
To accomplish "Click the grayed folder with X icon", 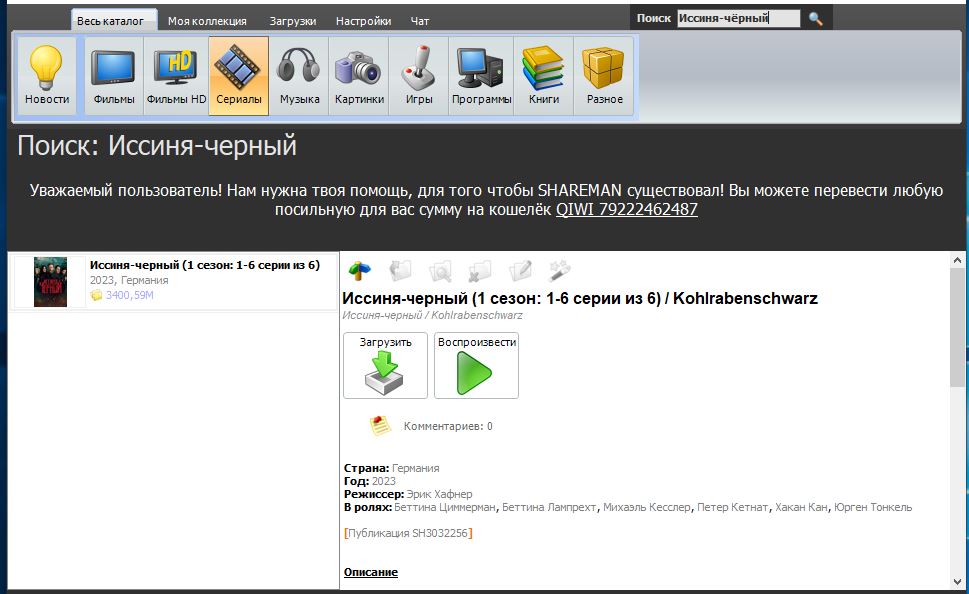I will 480,270.
